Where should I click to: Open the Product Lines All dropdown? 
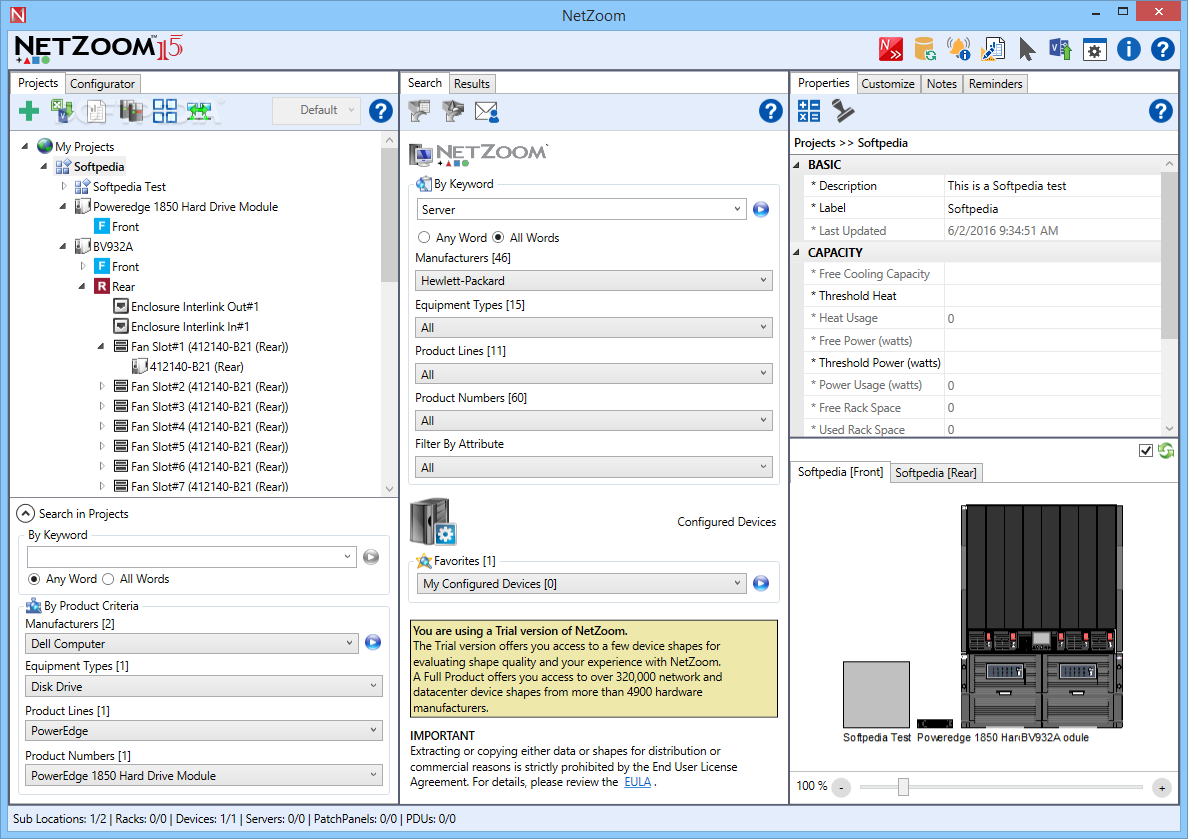pos(594,374)
